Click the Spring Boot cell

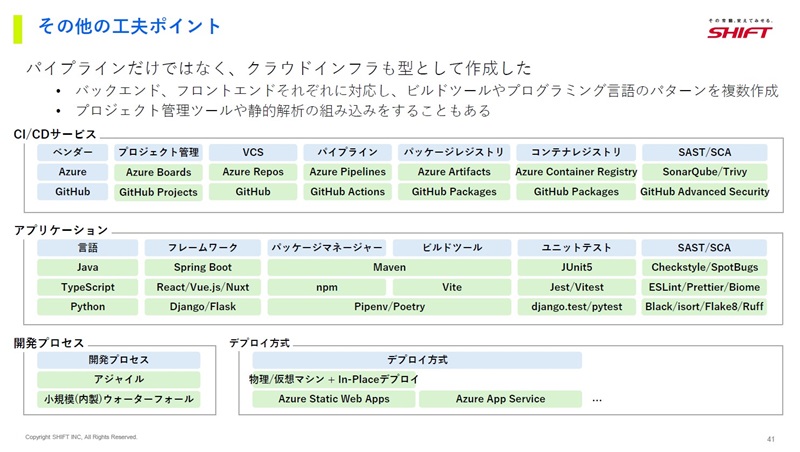click(203, 267)
